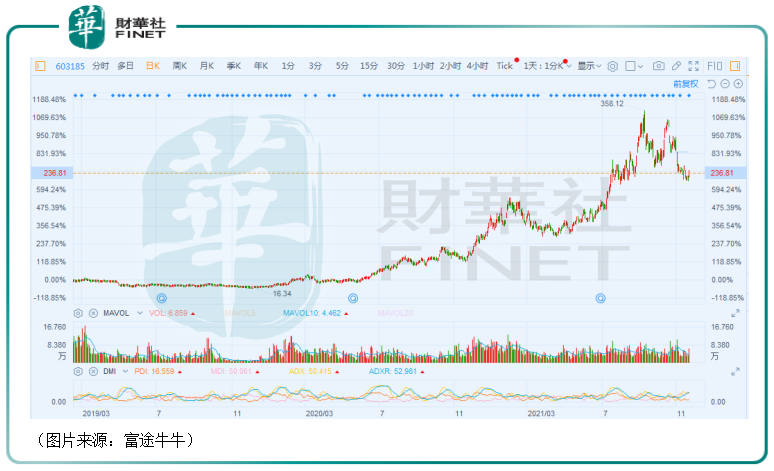This screenshot has height=471, width=774.
Task: Click the left 236.81 price tag
Action: pyautogui.click(x=52, y=173)
